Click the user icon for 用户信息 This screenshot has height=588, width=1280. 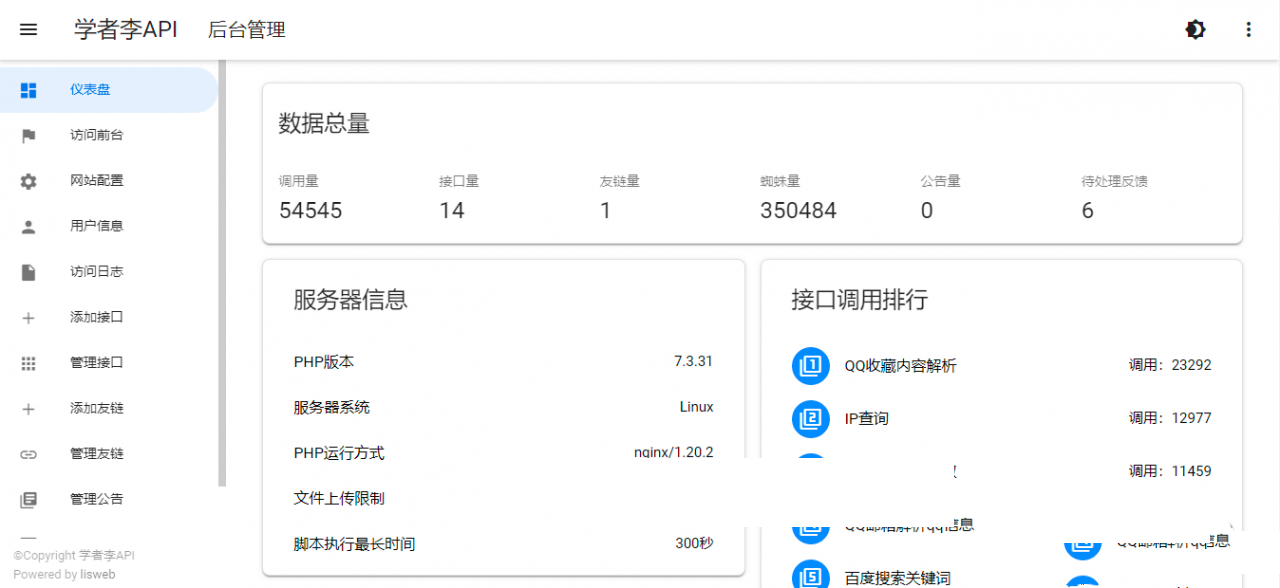[x=28, y=225]
